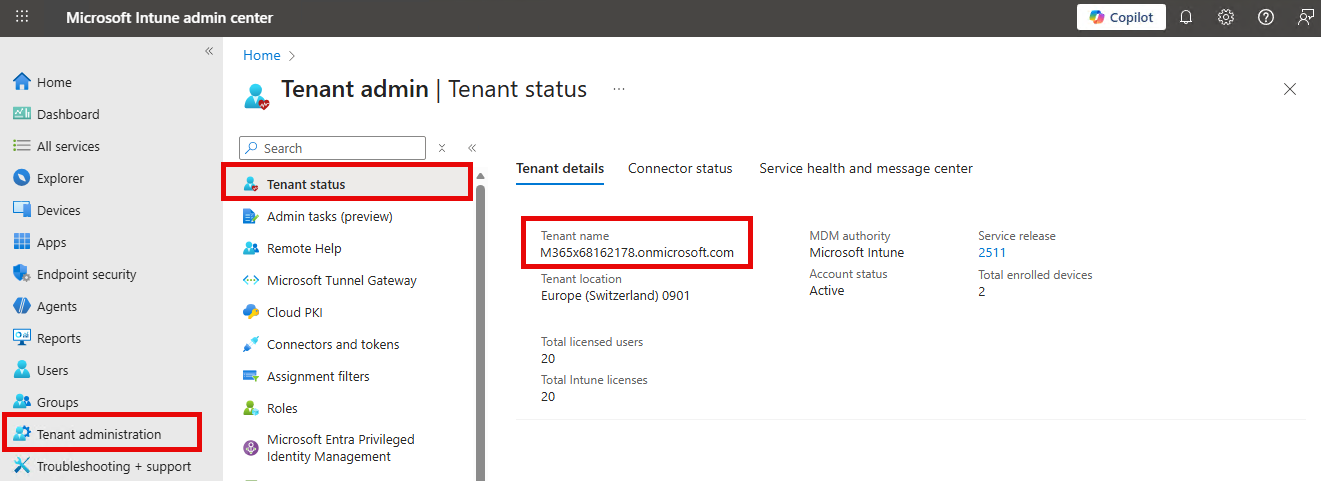Click the Europe (Switzerland) 0901 location text

coord(615,295)
